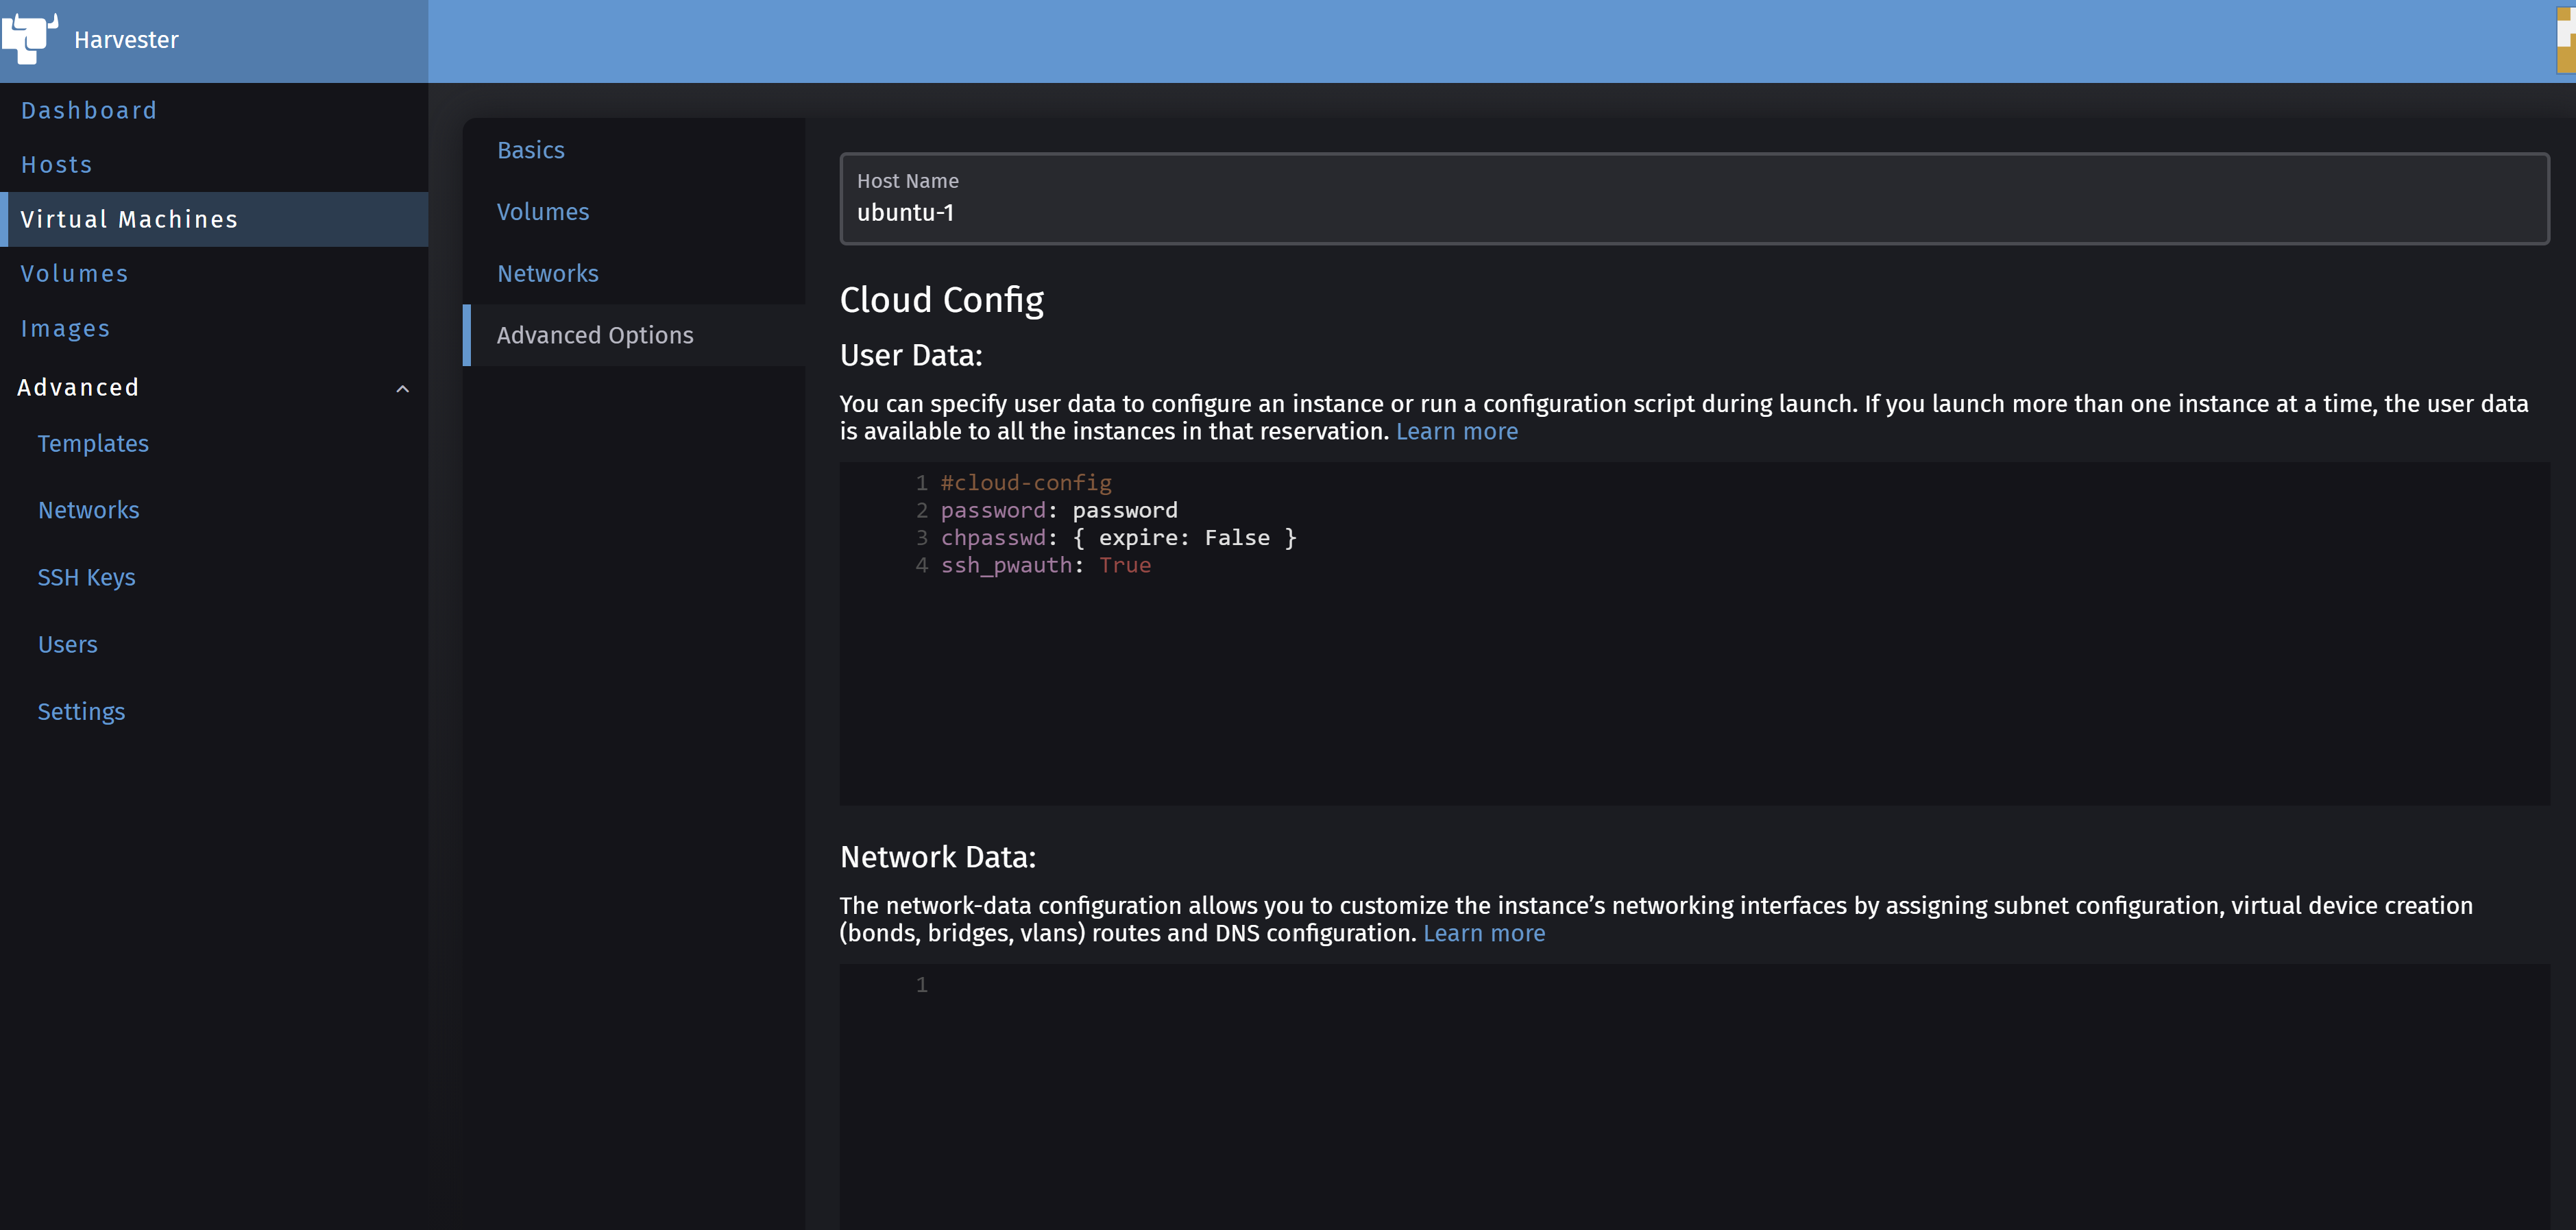Select Virtual Machines sidebar item

[x=214, y=219]
